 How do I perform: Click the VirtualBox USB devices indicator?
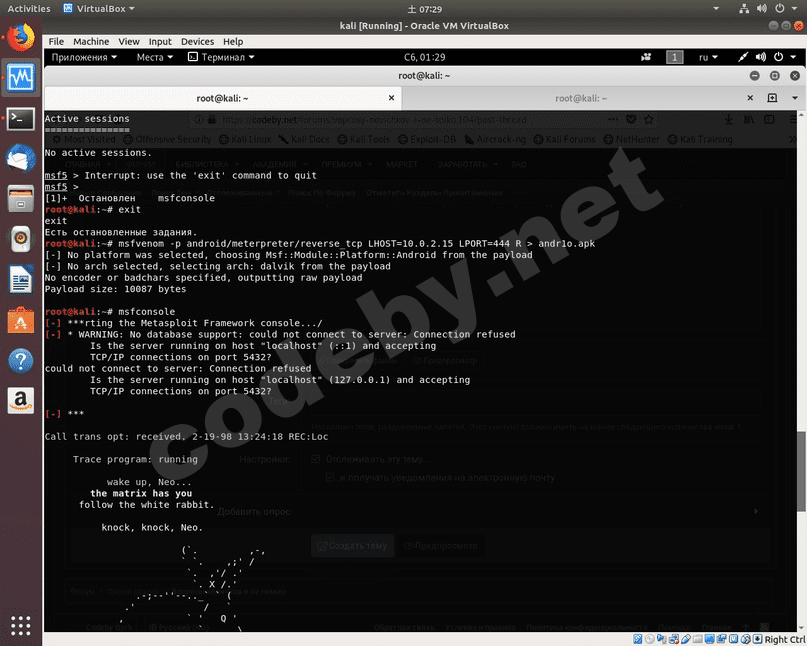pyautogui.click(x=686, y=639)
